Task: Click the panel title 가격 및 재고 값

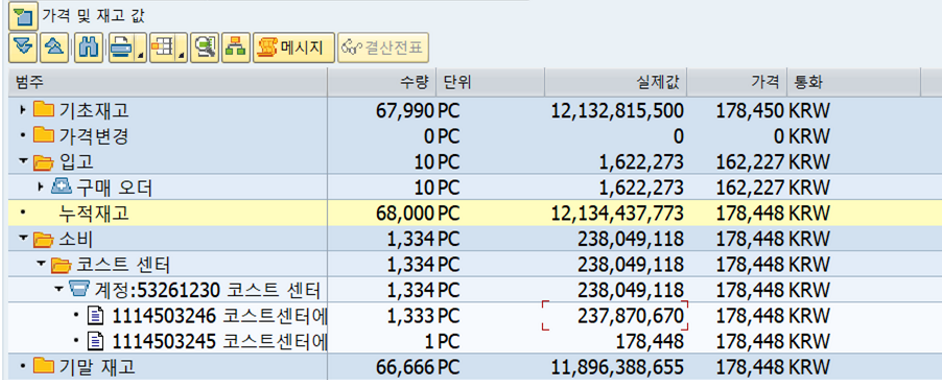Action: 93,16
